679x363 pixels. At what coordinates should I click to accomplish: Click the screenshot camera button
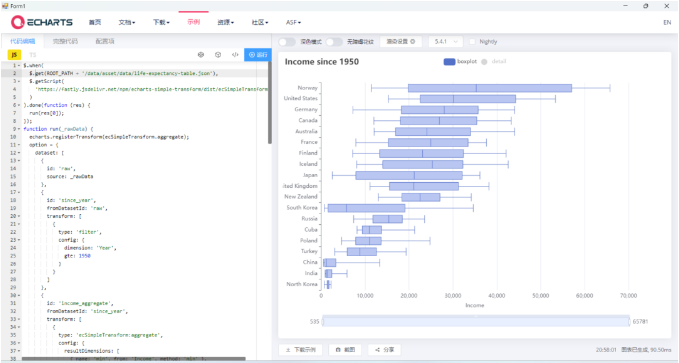346,350
